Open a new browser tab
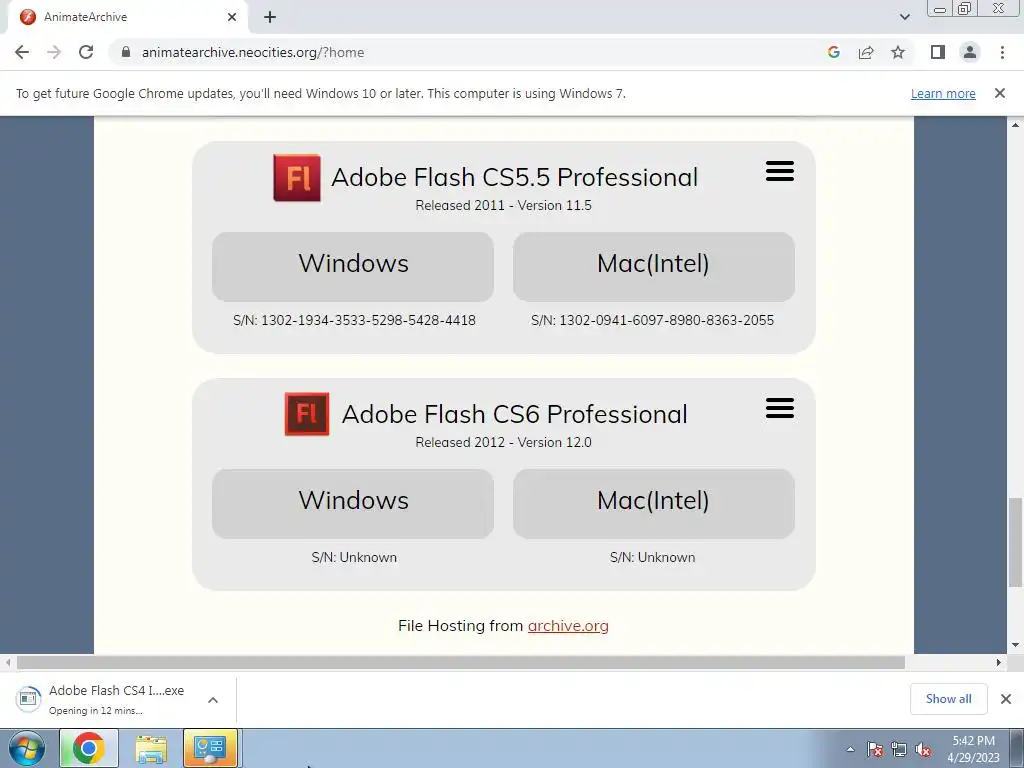 (x=270, y=17)
